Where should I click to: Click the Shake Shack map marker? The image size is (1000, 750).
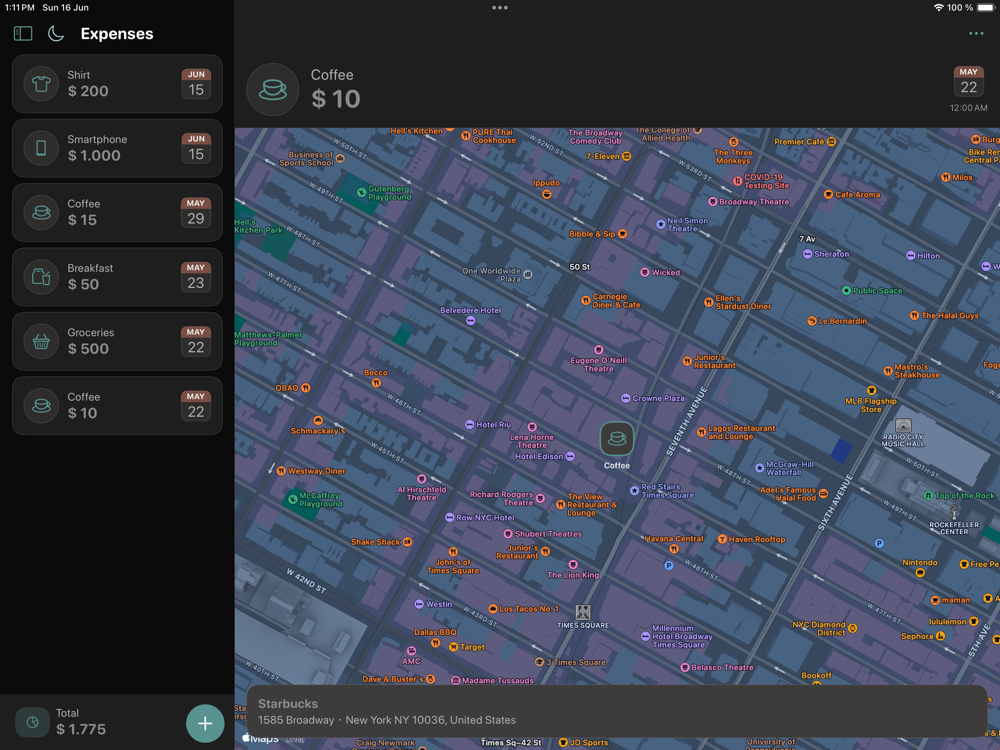tap(407, 542)
